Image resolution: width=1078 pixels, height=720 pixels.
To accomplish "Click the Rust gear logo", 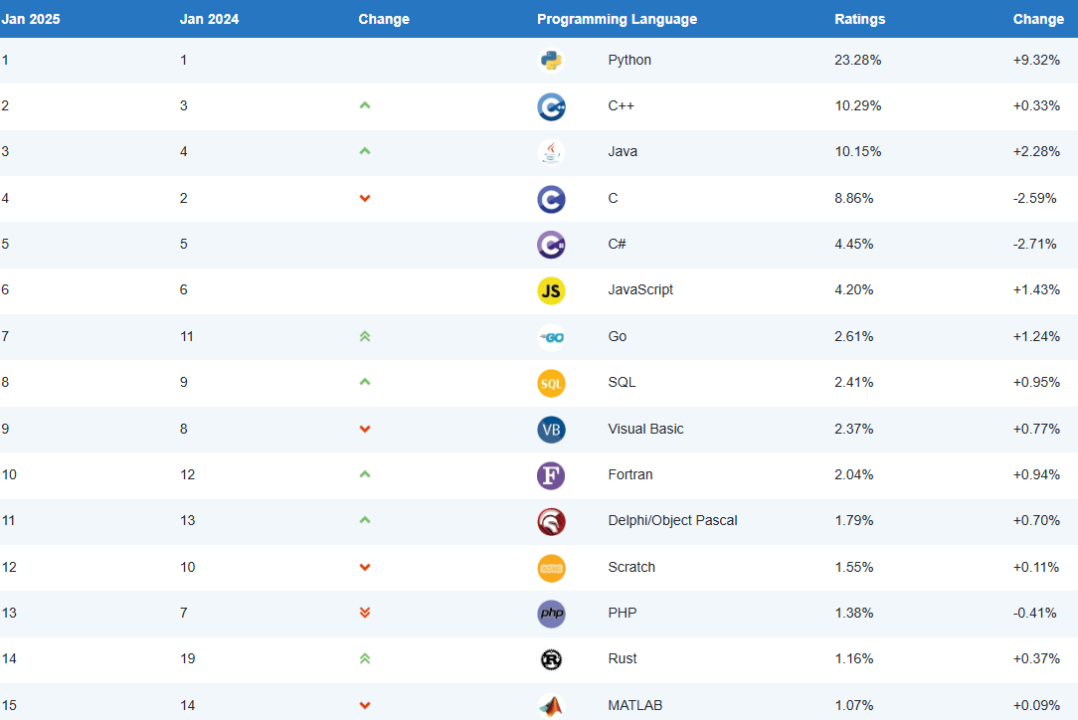I will [551, 659].
